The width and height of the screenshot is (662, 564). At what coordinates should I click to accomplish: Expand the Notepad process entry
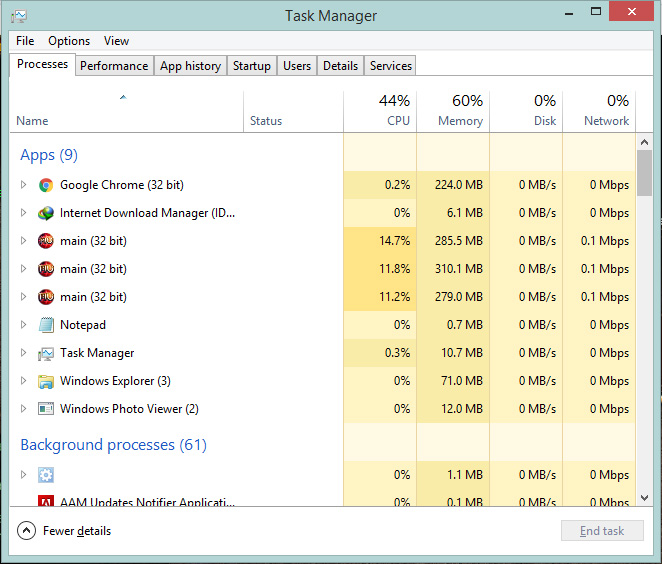pyautogui.click(x=24, y=325)
